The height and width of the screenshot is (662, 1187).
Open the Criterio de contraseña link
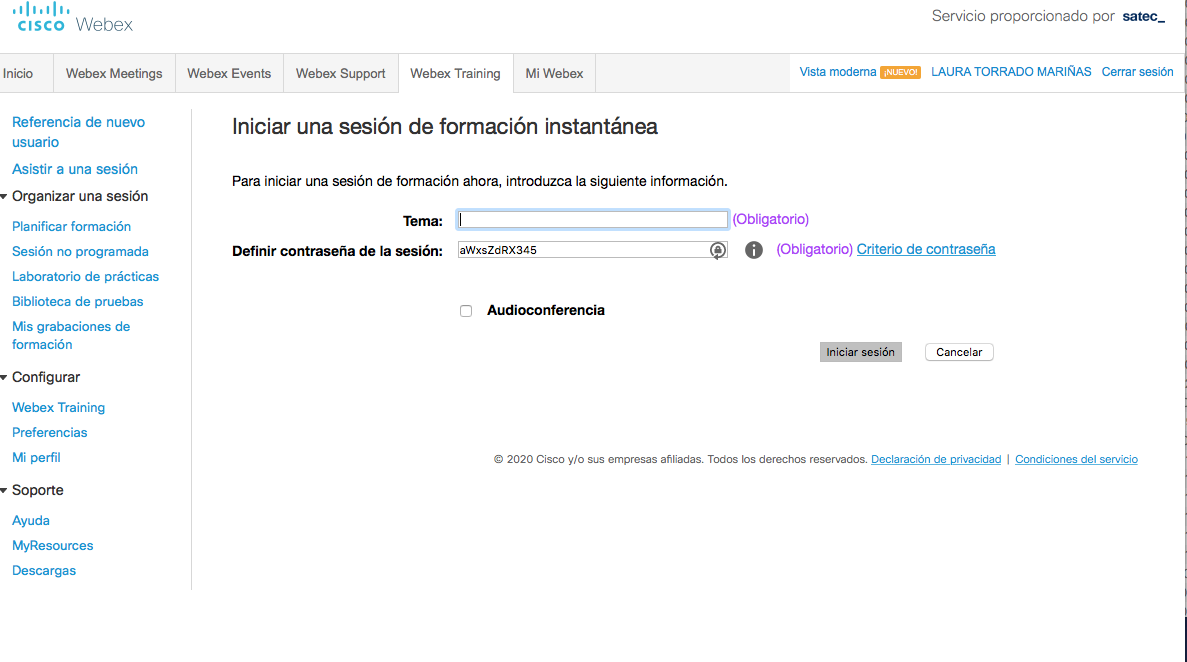pyautogui.click(x=925, y=249)
